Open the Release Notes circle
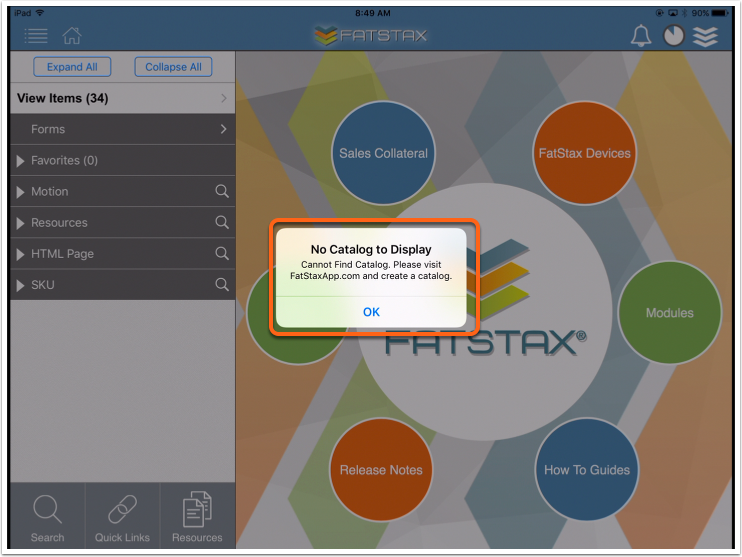Screen dimensions: 742x557 (381, 469)
